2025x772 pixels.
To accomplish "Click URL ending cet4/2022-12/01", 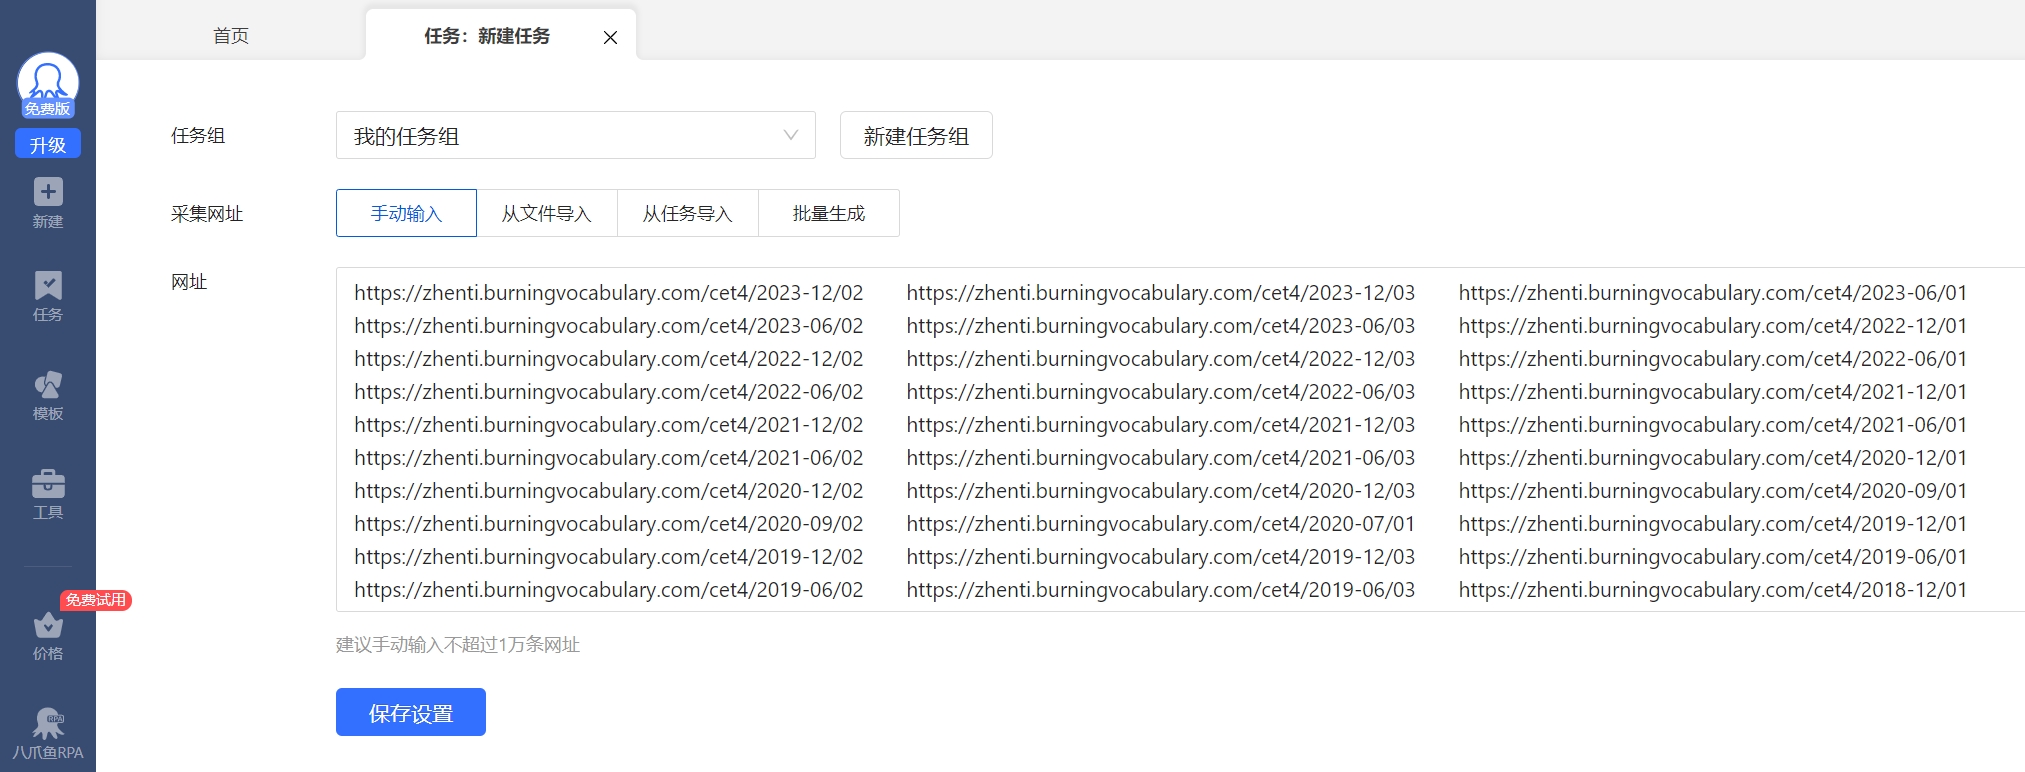I will point(1713,326).
